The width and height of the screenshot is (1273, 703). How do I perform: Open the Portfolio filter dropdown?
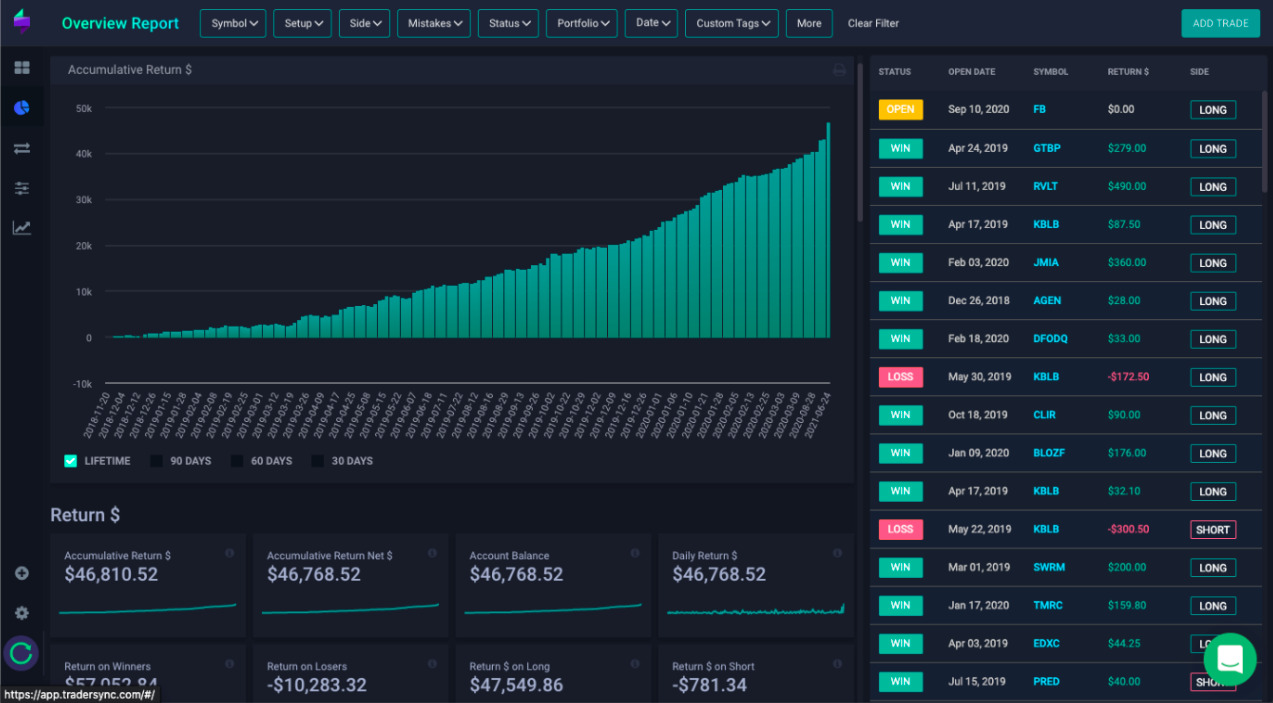pyautogui.click(x=582, y=23)
